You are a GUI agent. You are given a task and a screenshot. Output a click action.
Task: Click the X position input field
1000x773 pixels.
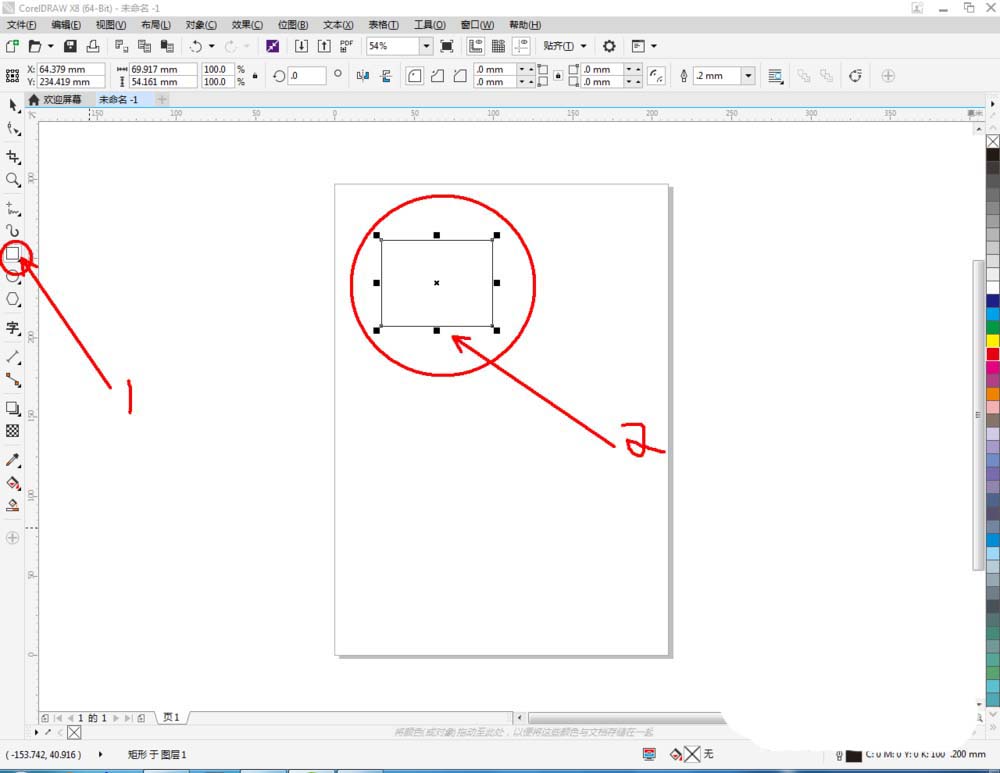(71, 69)
